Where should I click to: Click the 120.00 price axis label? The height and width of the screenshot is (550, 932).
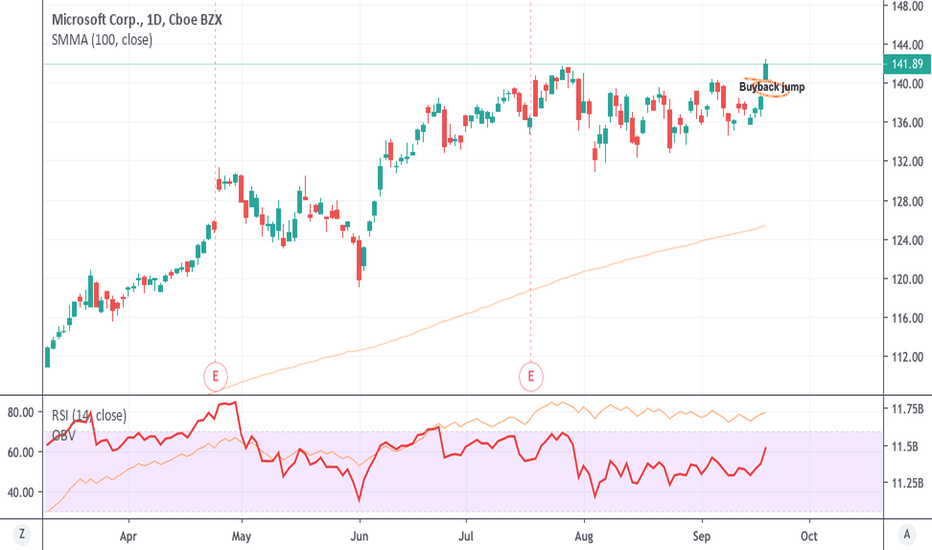(x=907, y=279)
